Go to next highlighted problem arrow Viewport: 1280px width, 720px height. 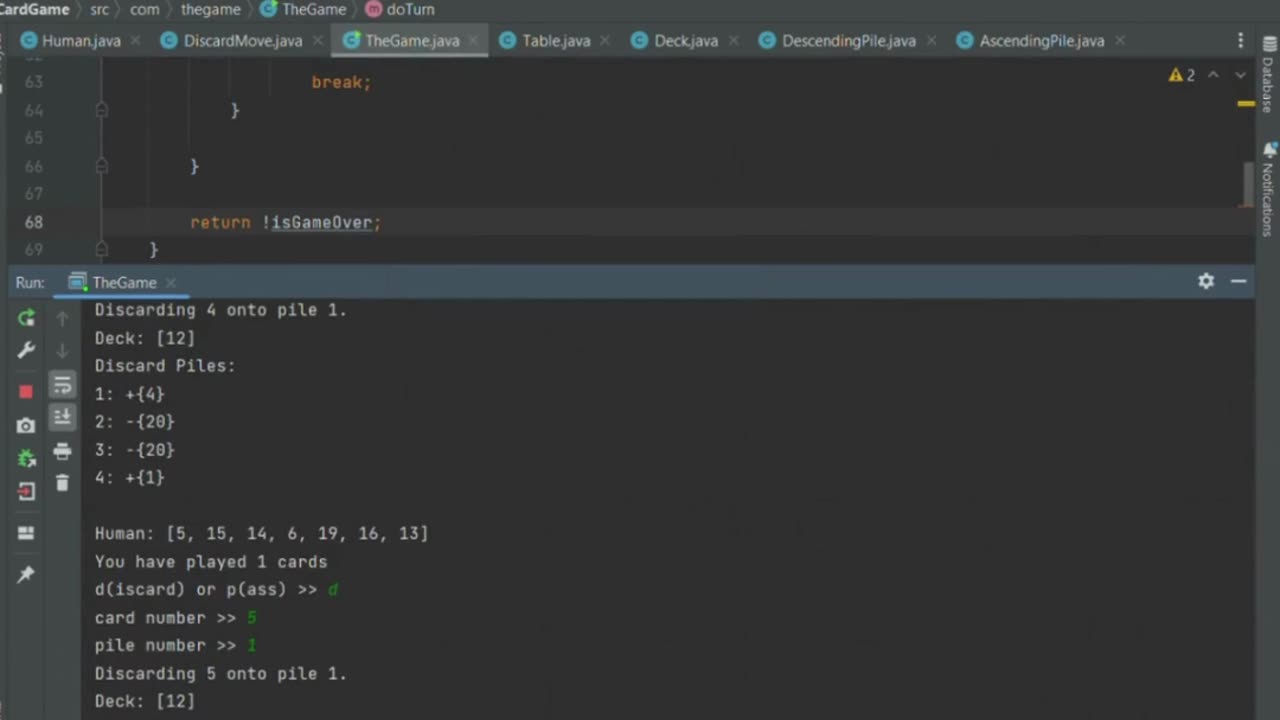click(x=1240, y=75)
